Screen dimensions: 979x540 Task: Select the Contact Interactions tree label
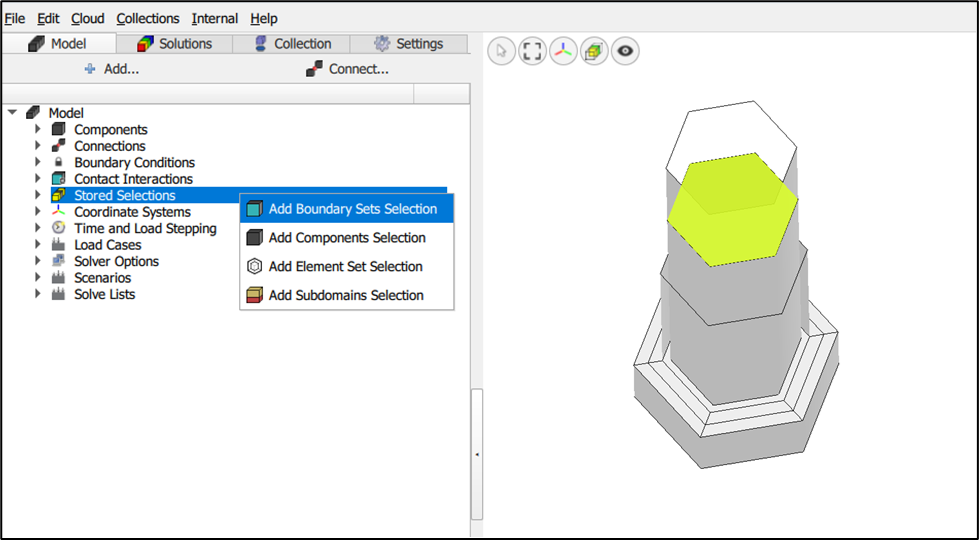[x=134, y=179]
